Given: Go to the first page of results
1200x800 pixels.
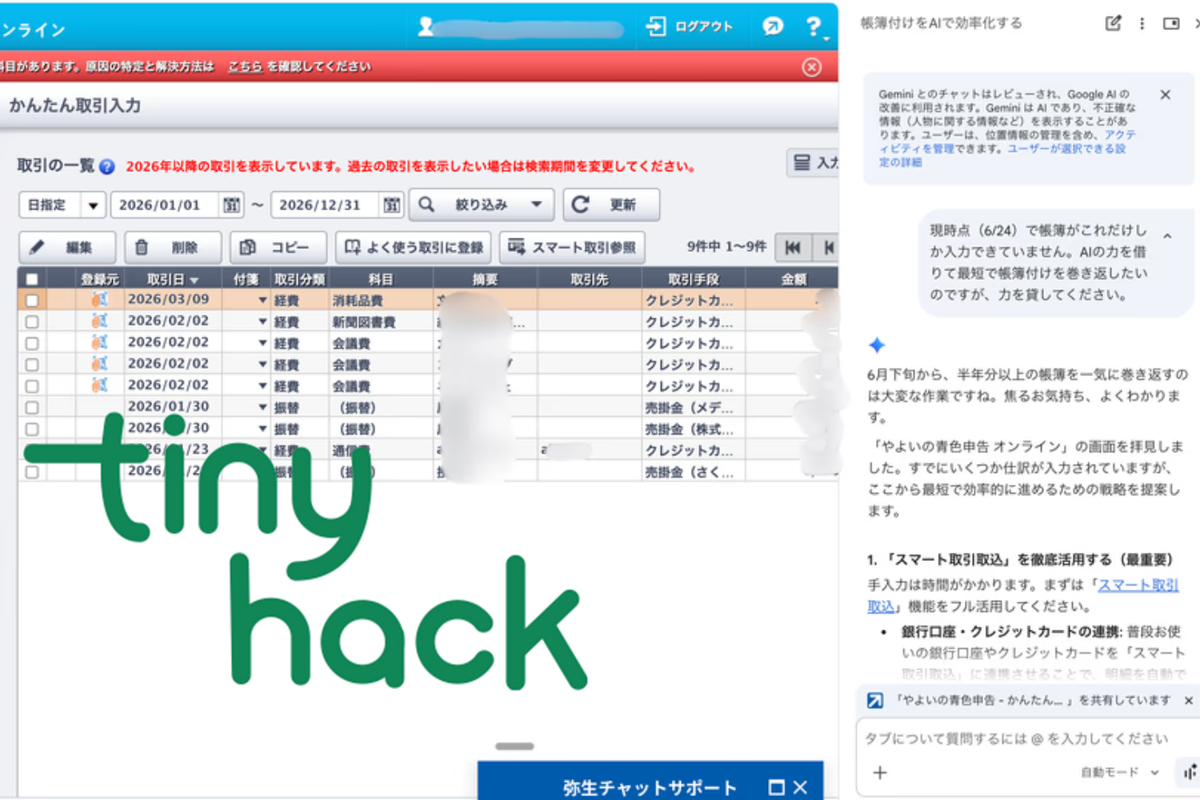Looking at the screenshot, I should coord(793,247).
